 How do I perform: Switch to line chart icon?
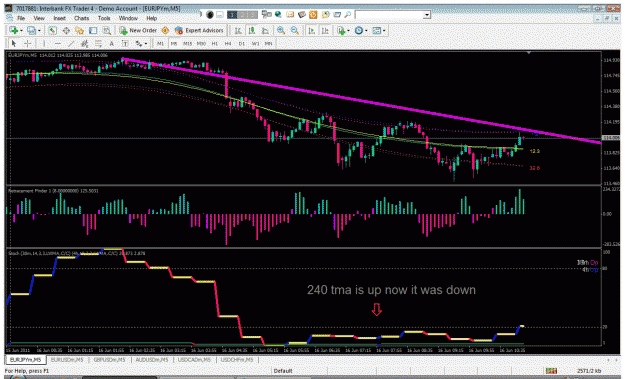pyautogui.click(x=265, y=30)
